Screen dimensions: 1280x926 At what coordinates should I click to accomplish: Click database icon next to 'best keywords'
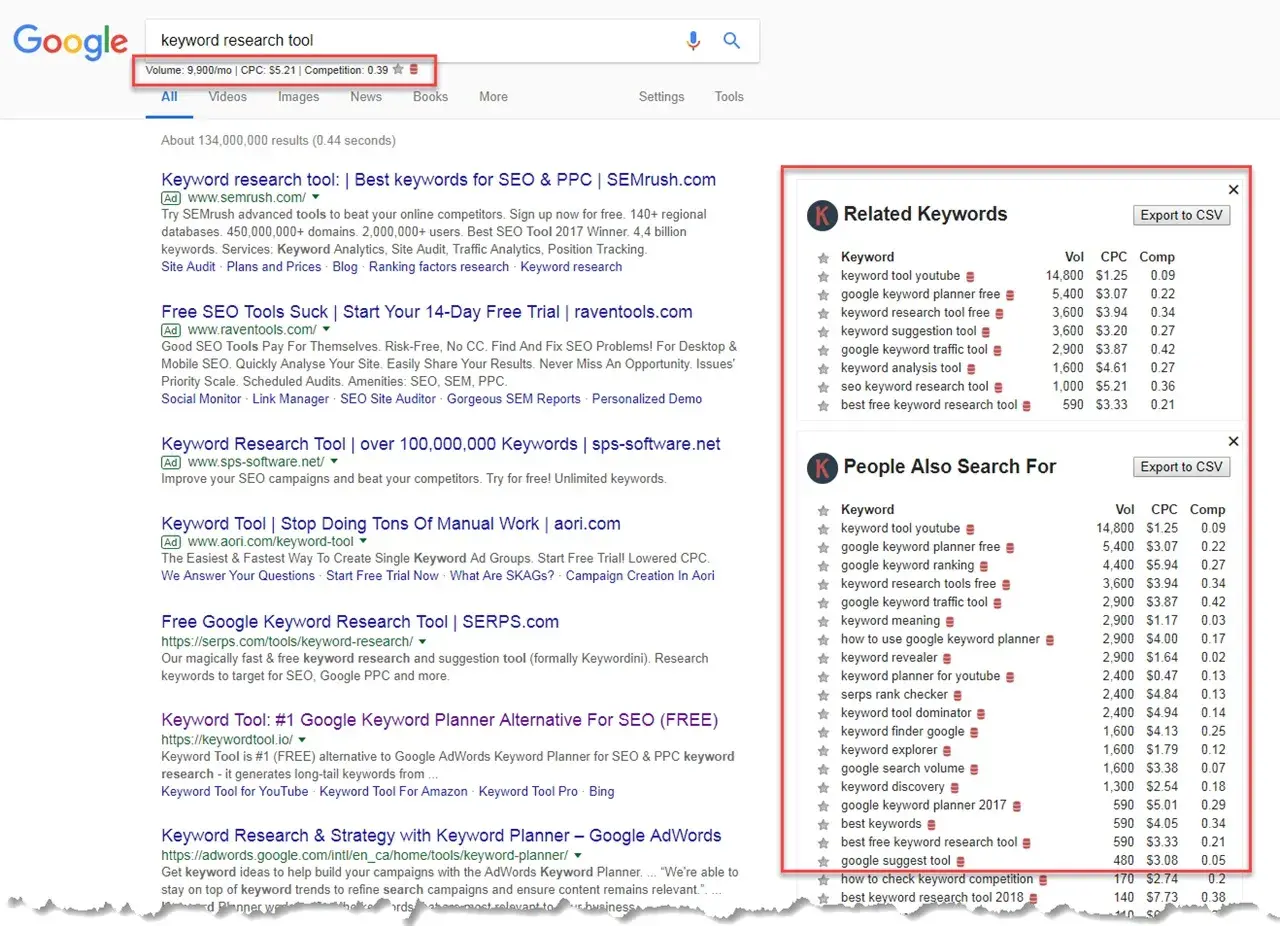[x=931, y=824]
